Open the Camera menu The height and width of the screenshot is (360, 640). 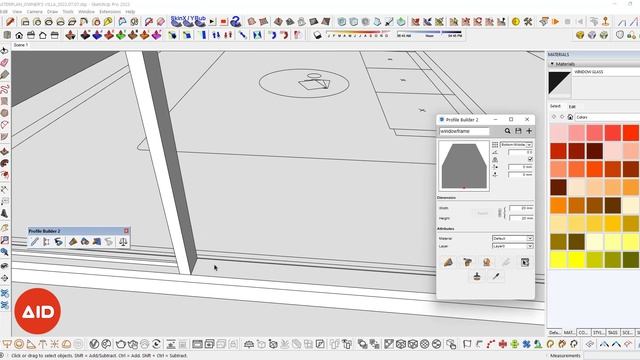pos(35,12)
